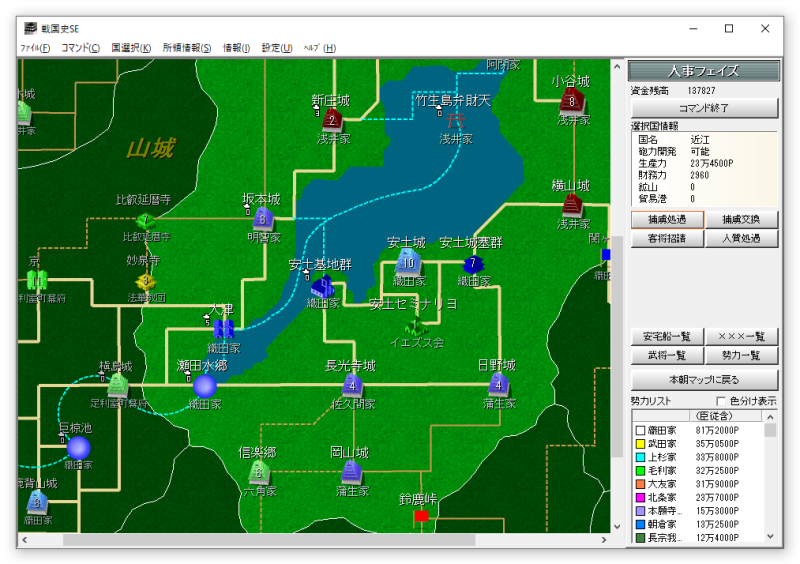800x564 pixels.
Task: Select the Odani castle icon (小谷城)
Action: (x=572, y=102)
